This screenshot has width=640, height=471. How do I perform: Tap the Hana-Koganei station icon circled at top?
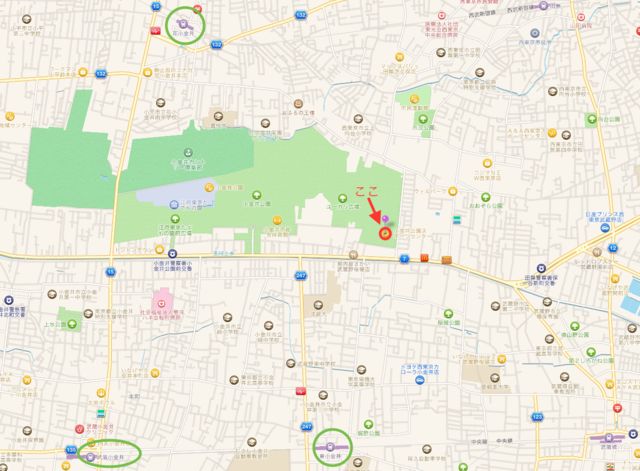184,19
